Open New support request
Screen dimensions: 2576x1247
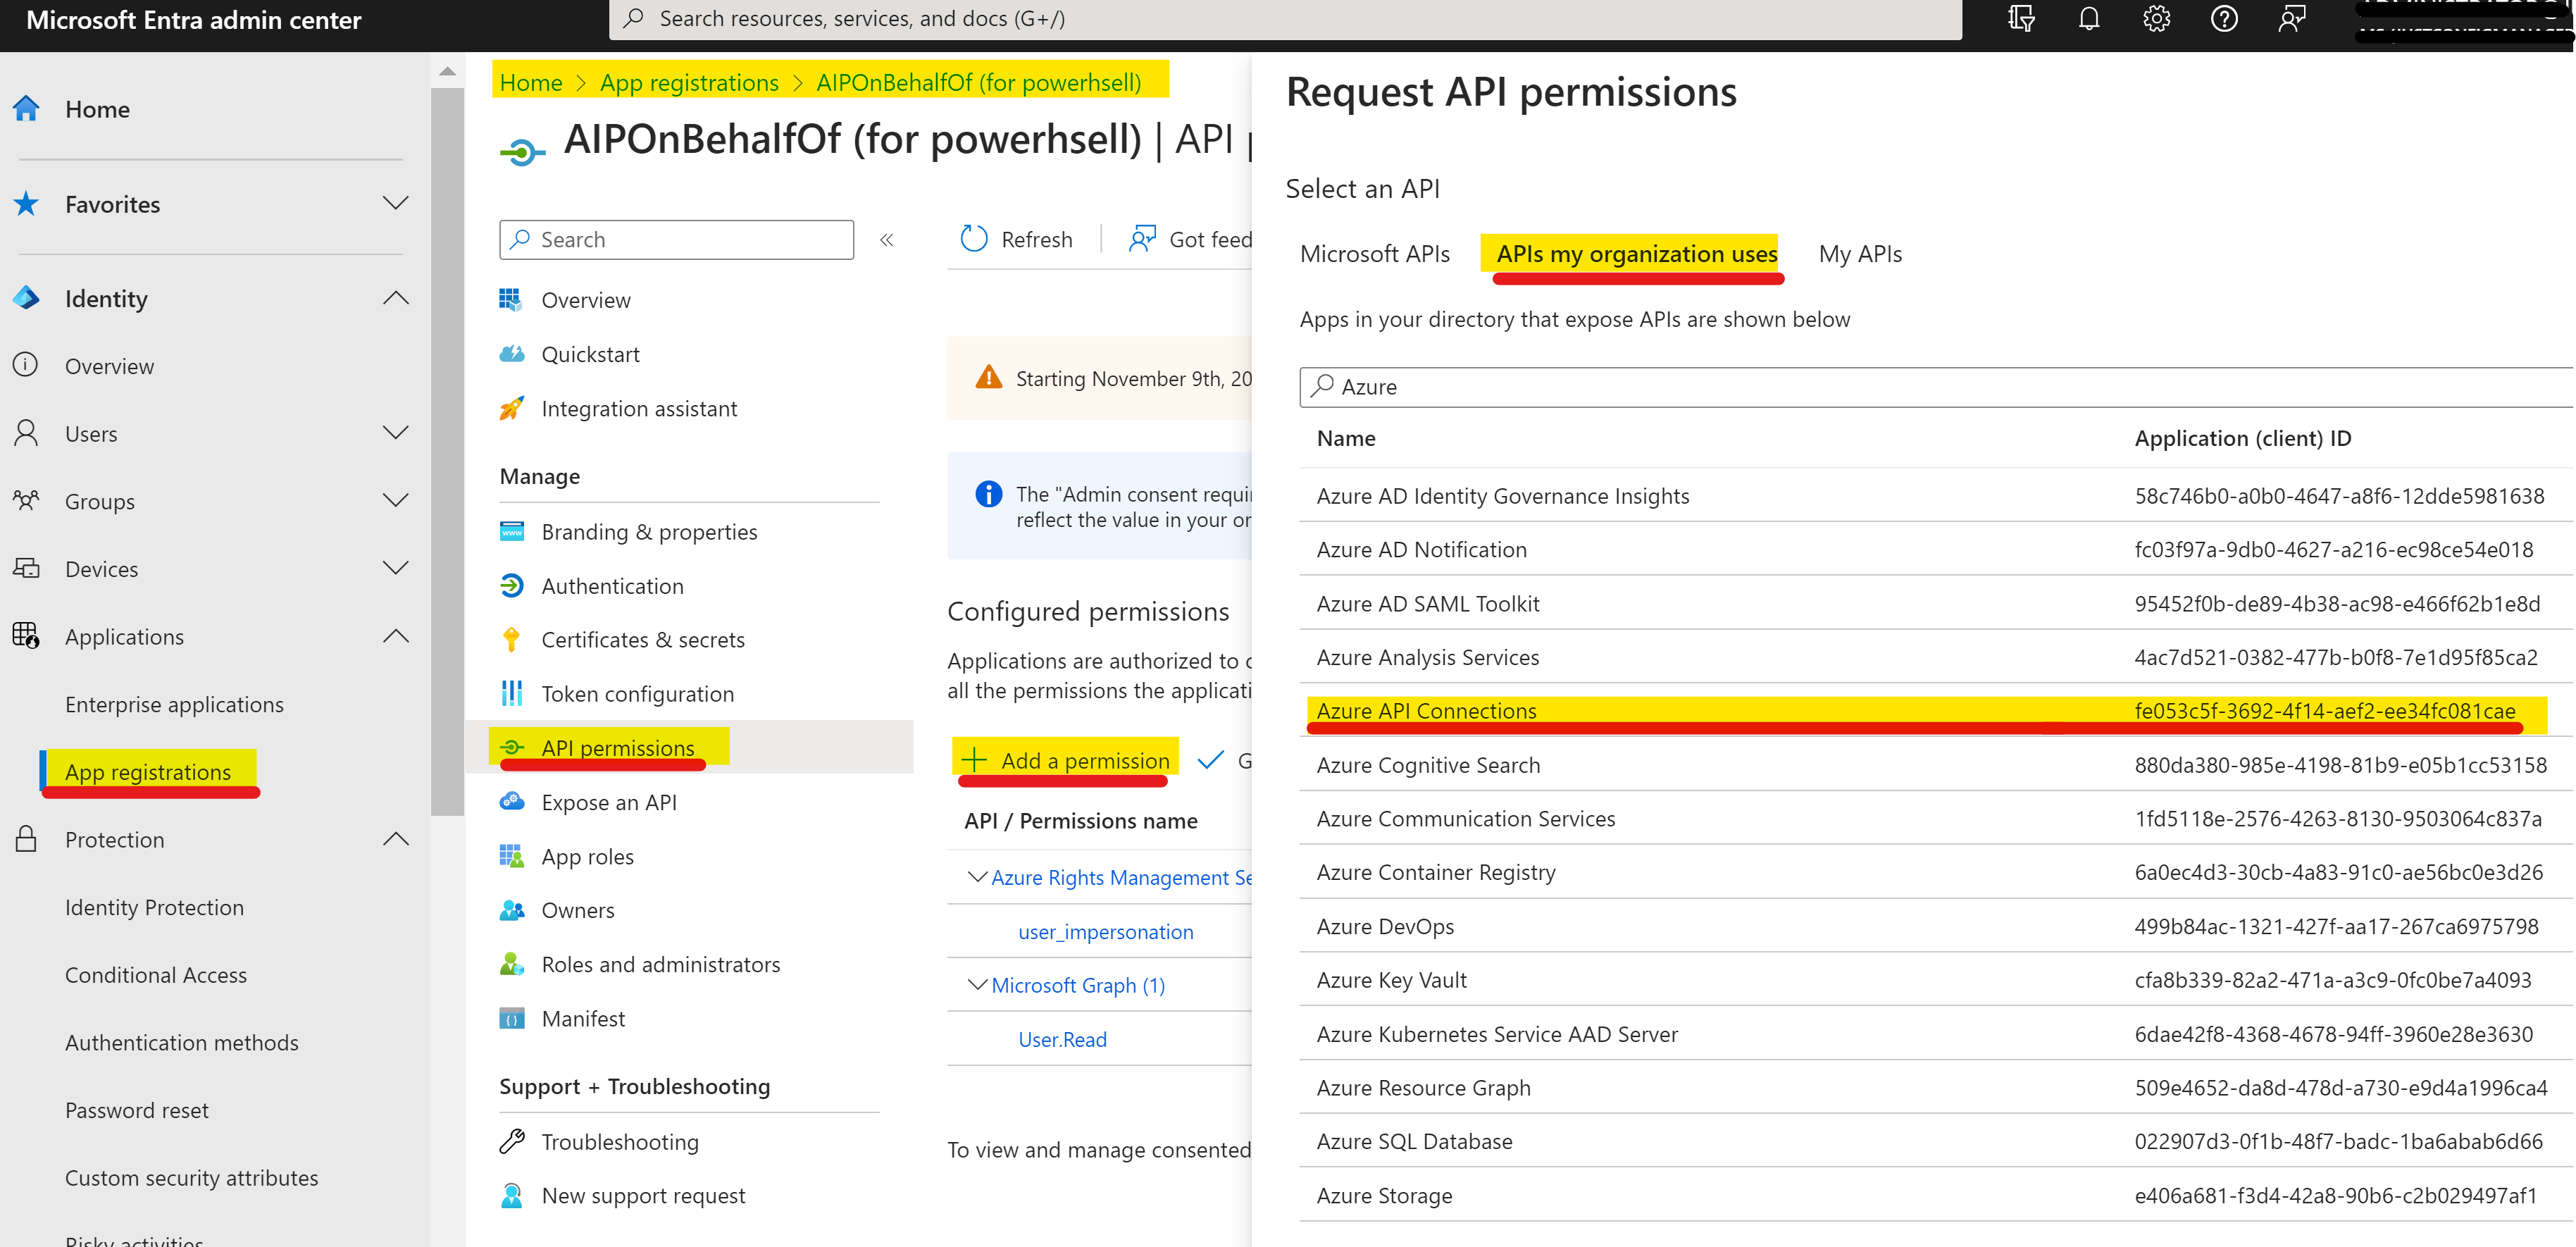pyautogui.click(x=643, y=1195)
